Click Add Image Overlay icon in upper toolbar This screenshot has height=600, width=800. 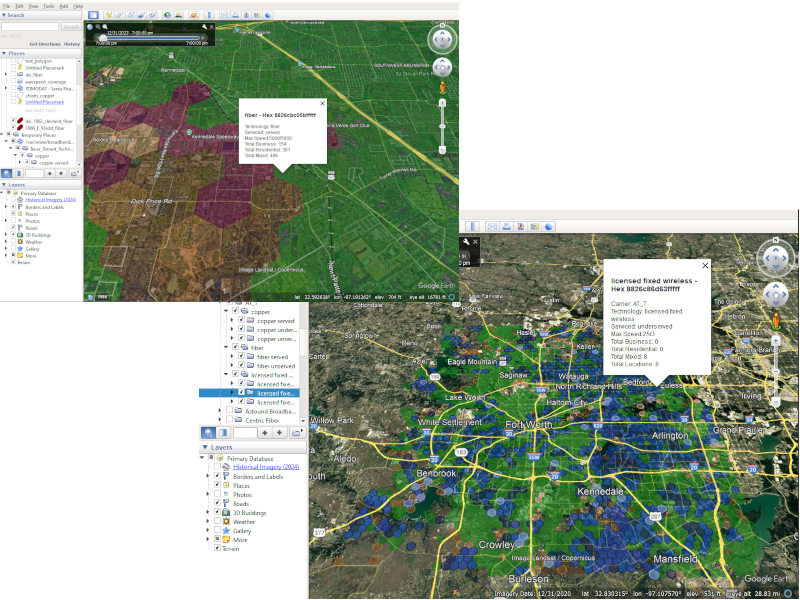(141, 15)
